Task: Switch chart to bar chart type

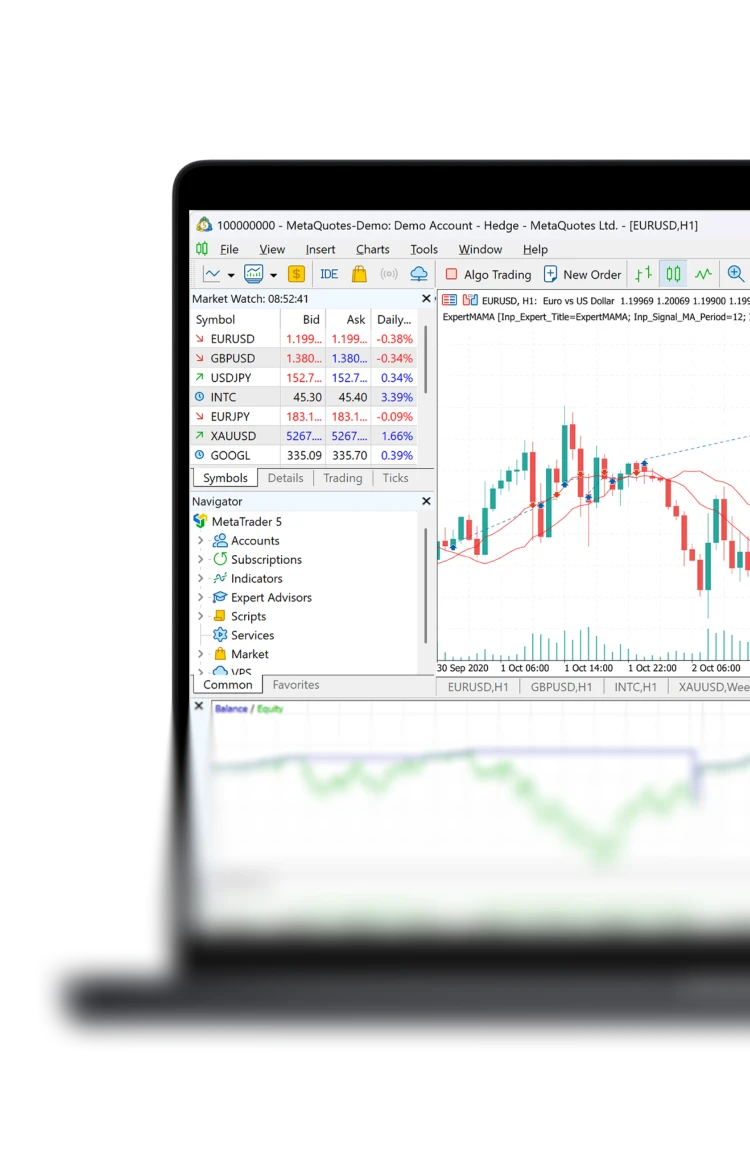Action: tap(643, 274)
